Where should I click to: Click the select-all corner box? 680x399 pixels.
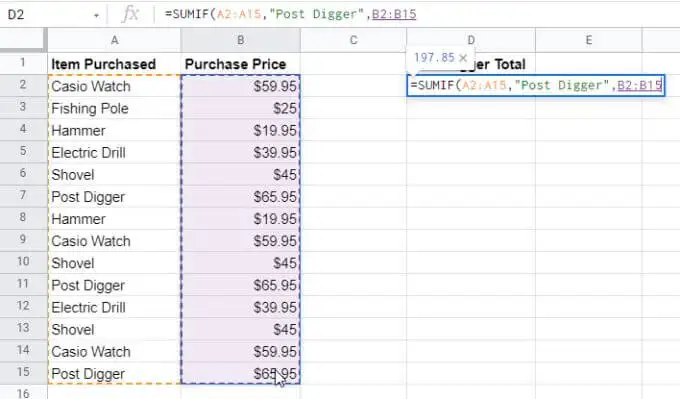tap(22, 40)
